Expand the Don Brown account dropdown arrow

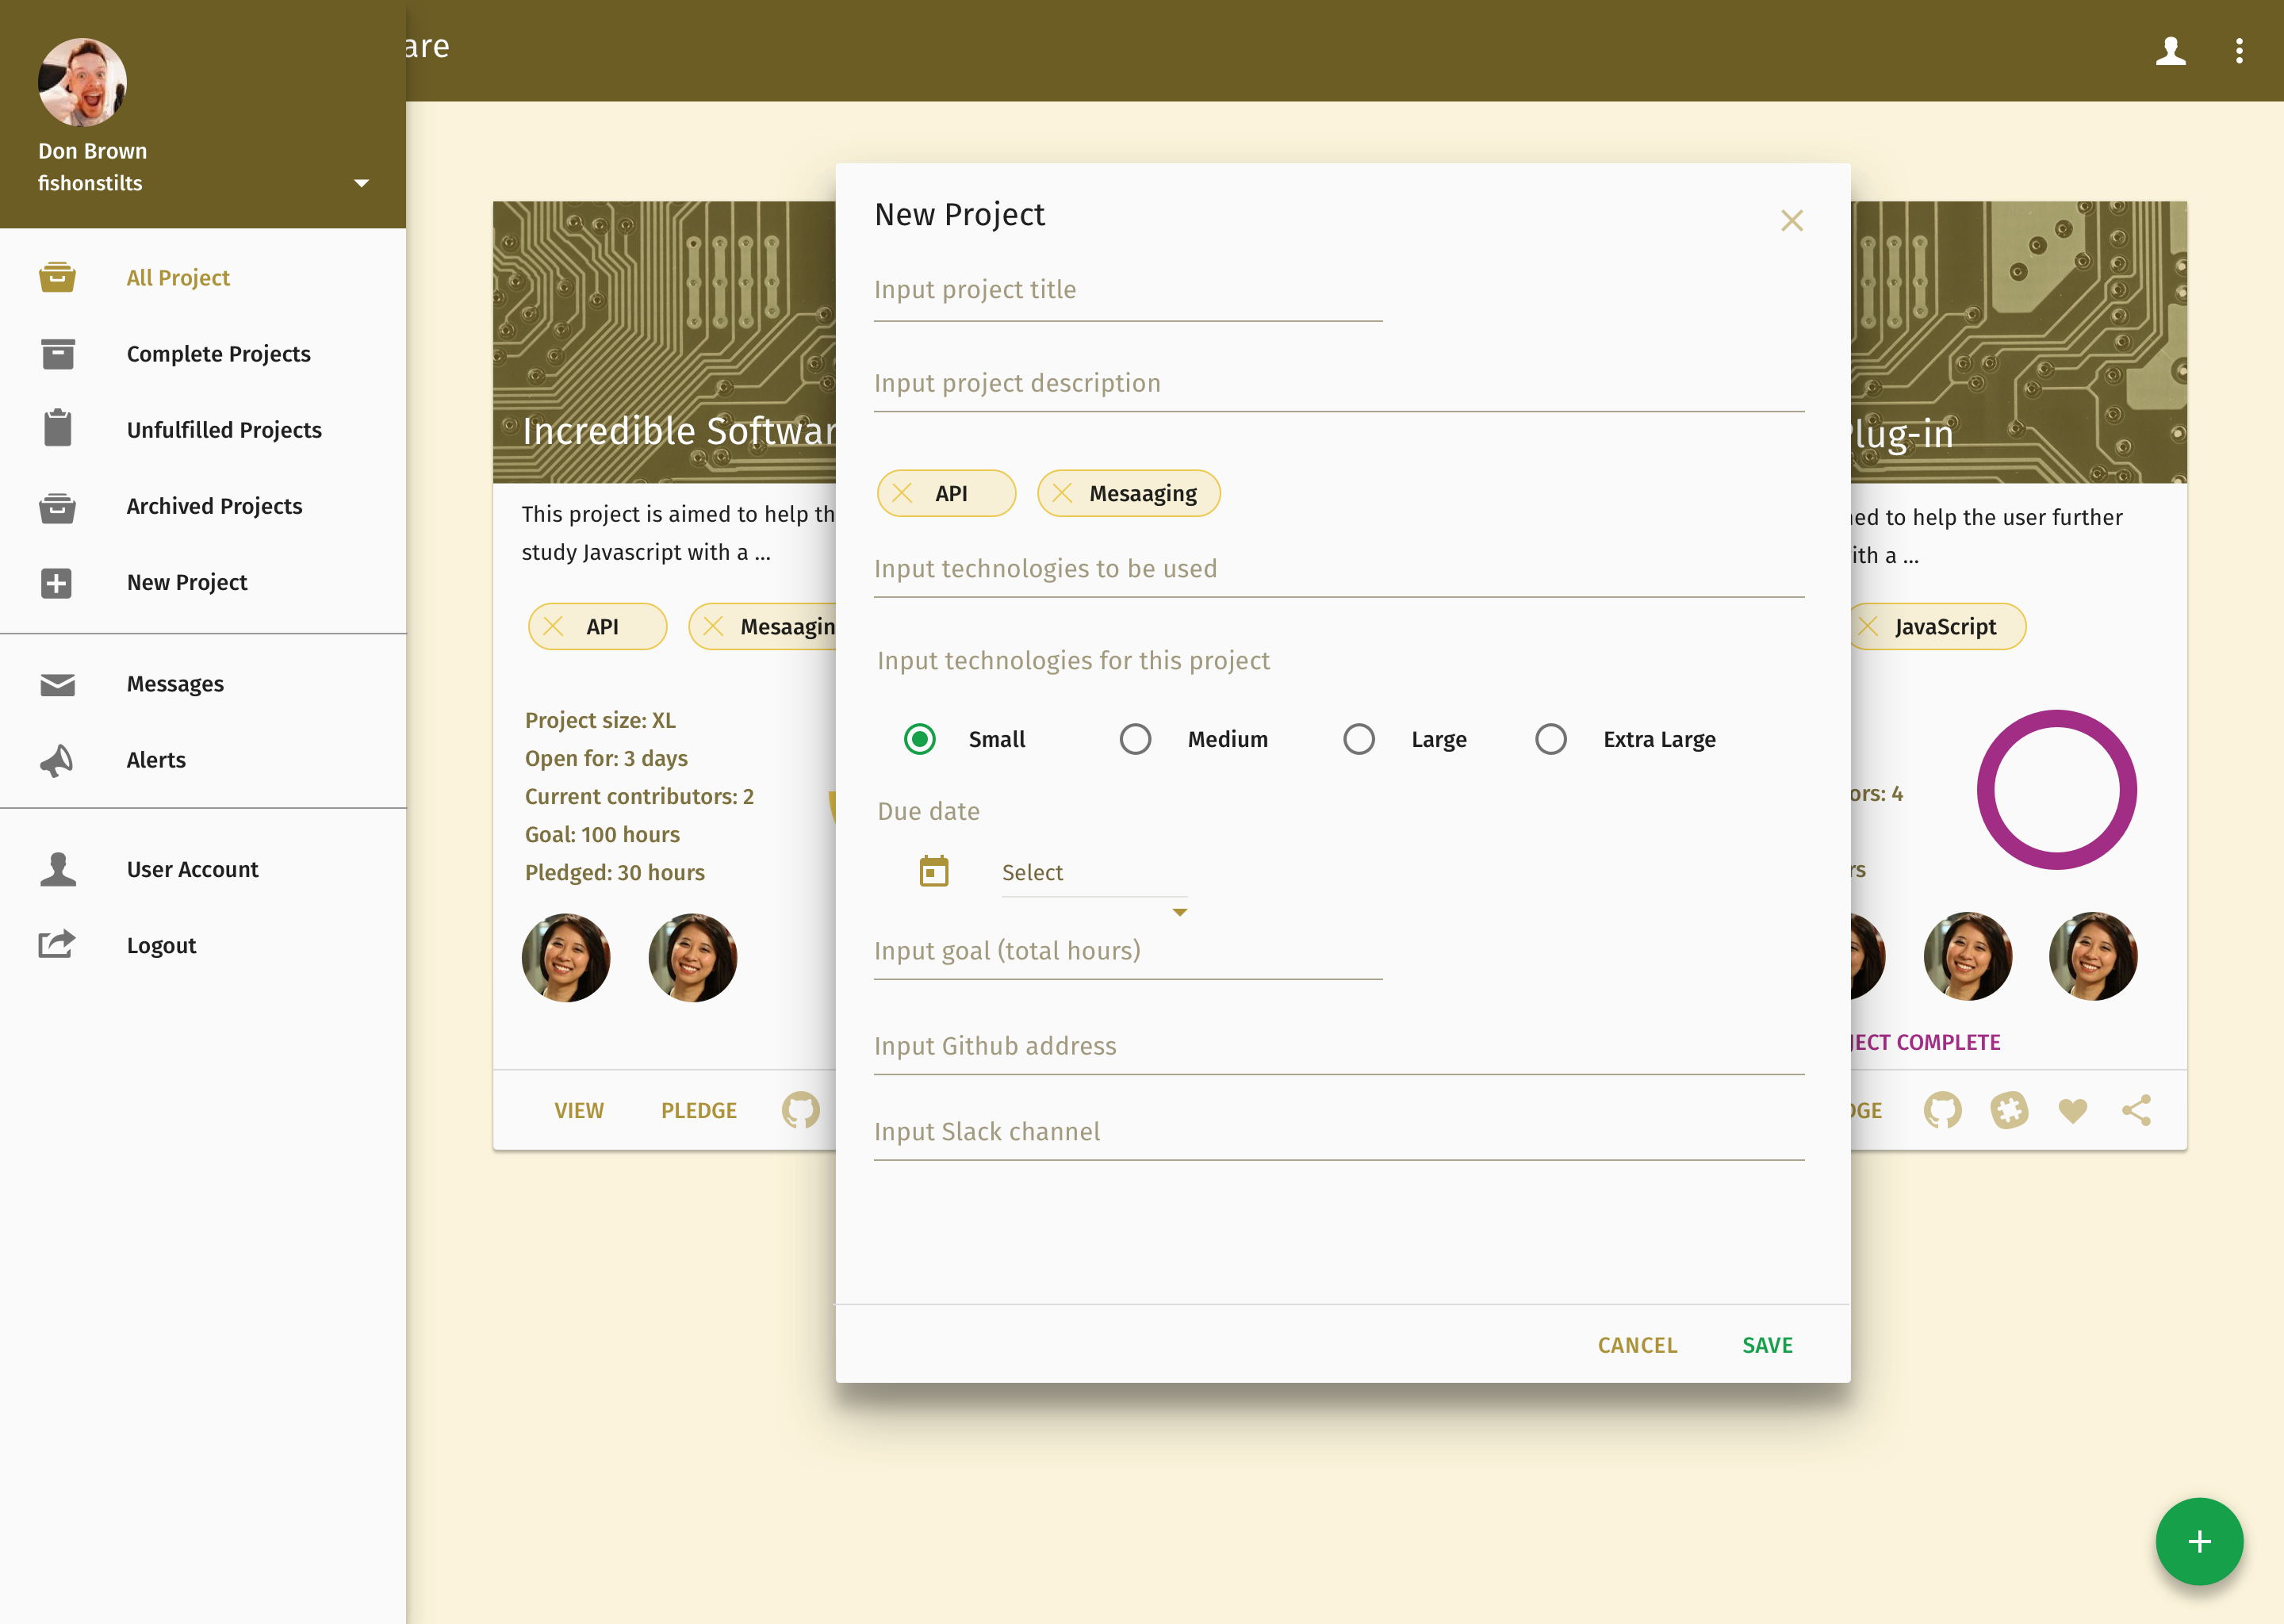pyautogui.click(x=361, y=183)
